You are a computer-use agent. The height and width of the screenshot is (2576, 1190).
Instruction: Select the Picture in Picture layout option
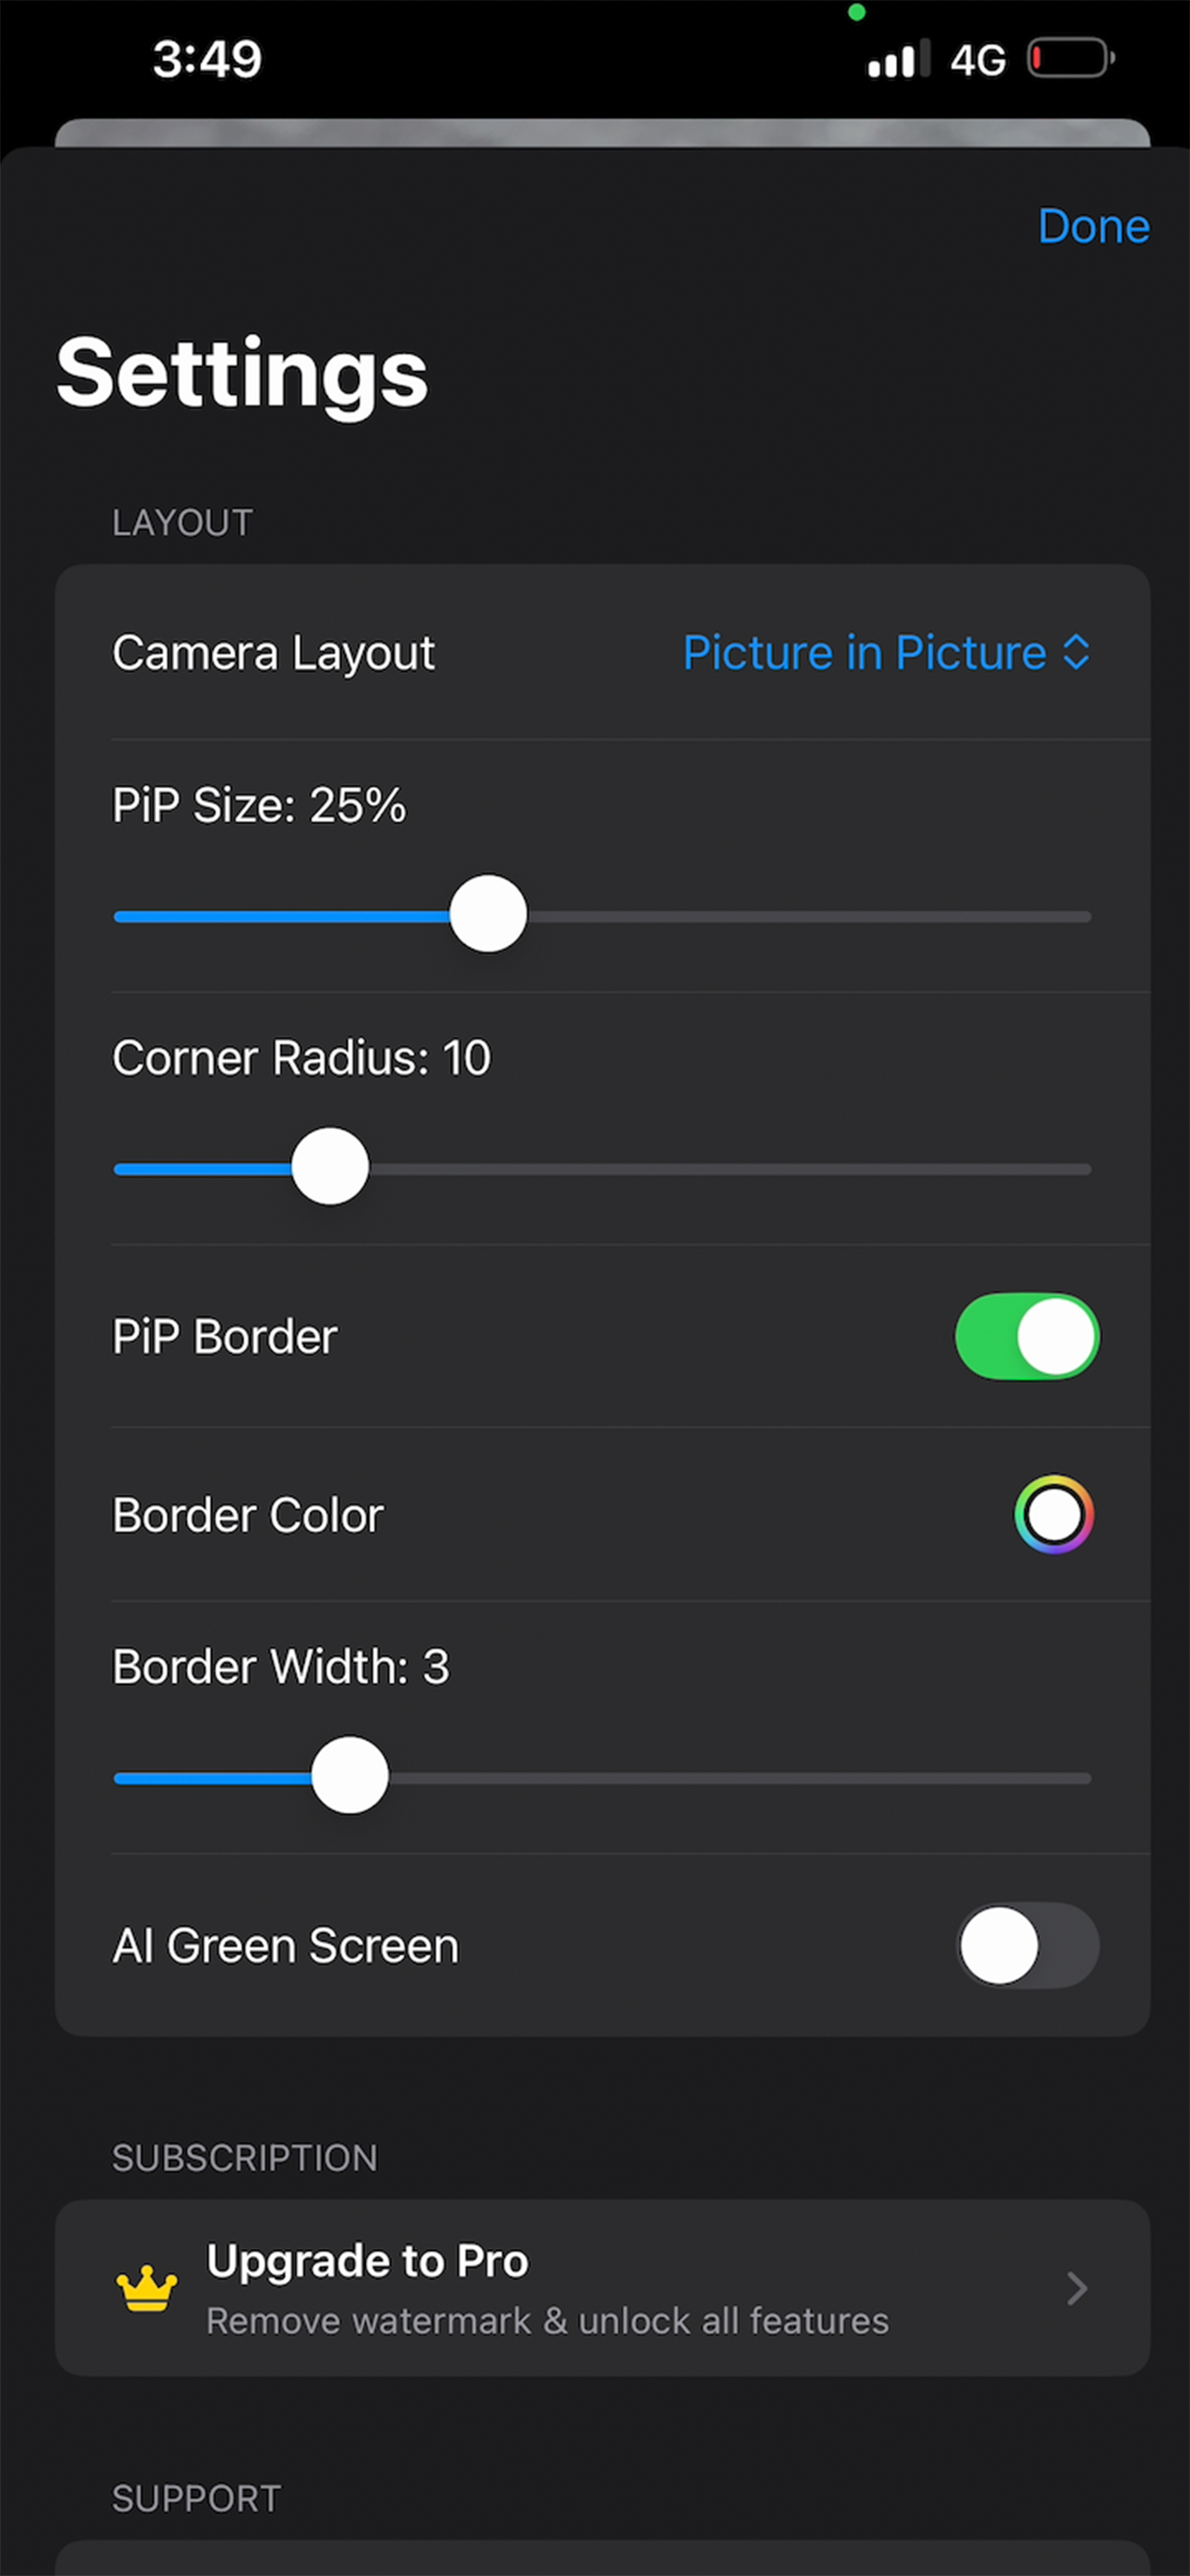tap(864, 652)
